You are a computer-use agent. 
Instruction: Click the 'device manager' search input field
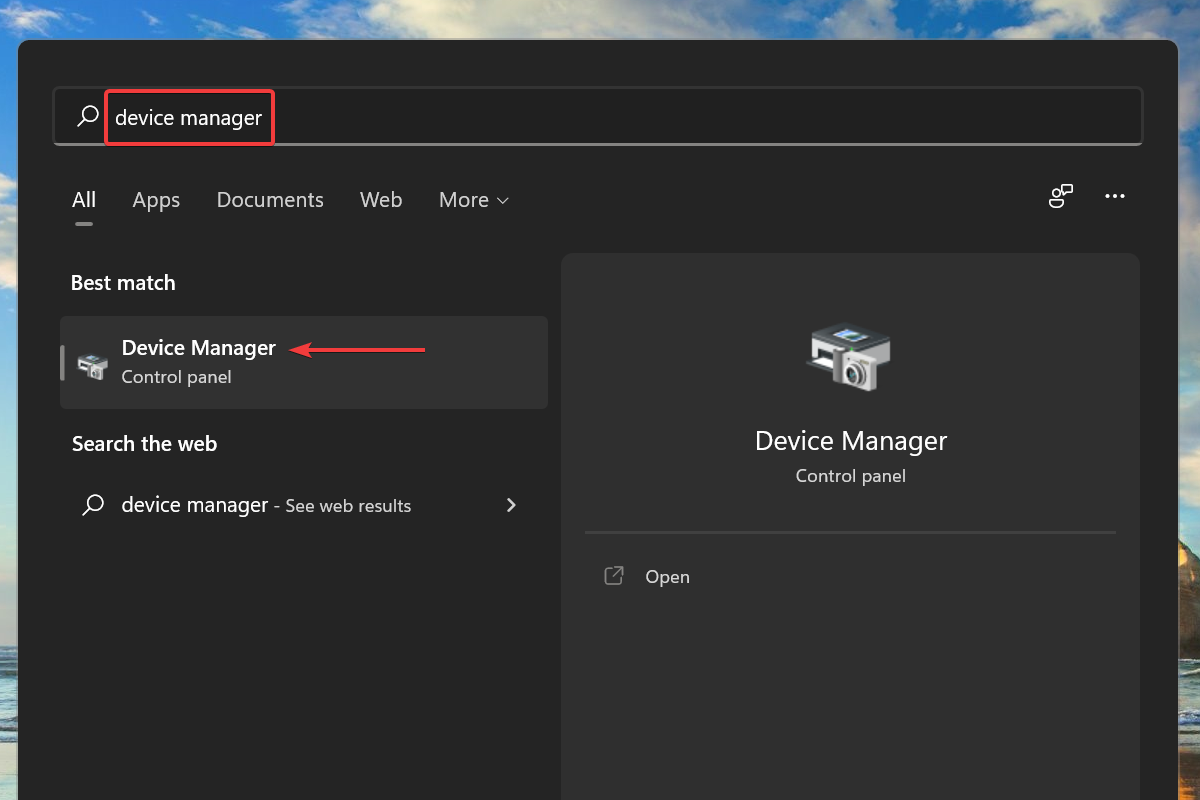pyautogui.click(x=597, y=117)
